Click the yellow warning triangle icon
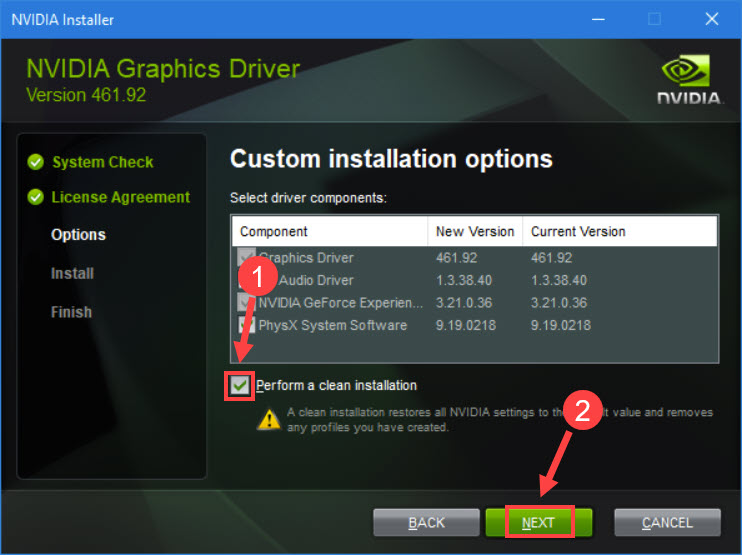 click(x=268, y=418)
